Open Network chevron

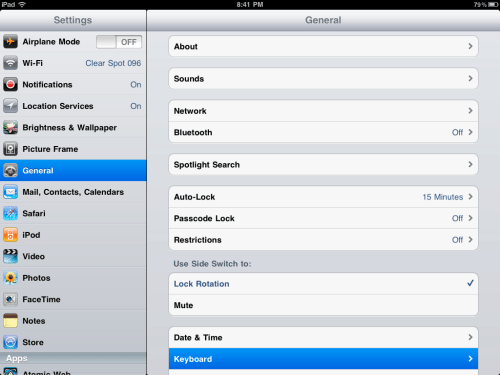470,110
